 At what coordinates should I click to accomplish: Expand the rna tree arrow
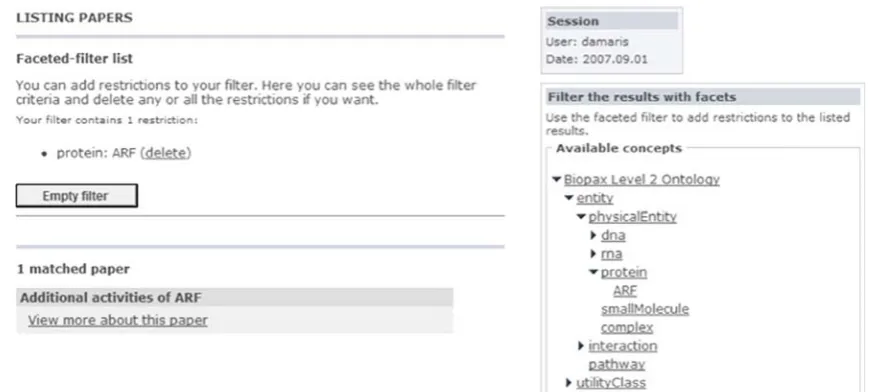594,253
